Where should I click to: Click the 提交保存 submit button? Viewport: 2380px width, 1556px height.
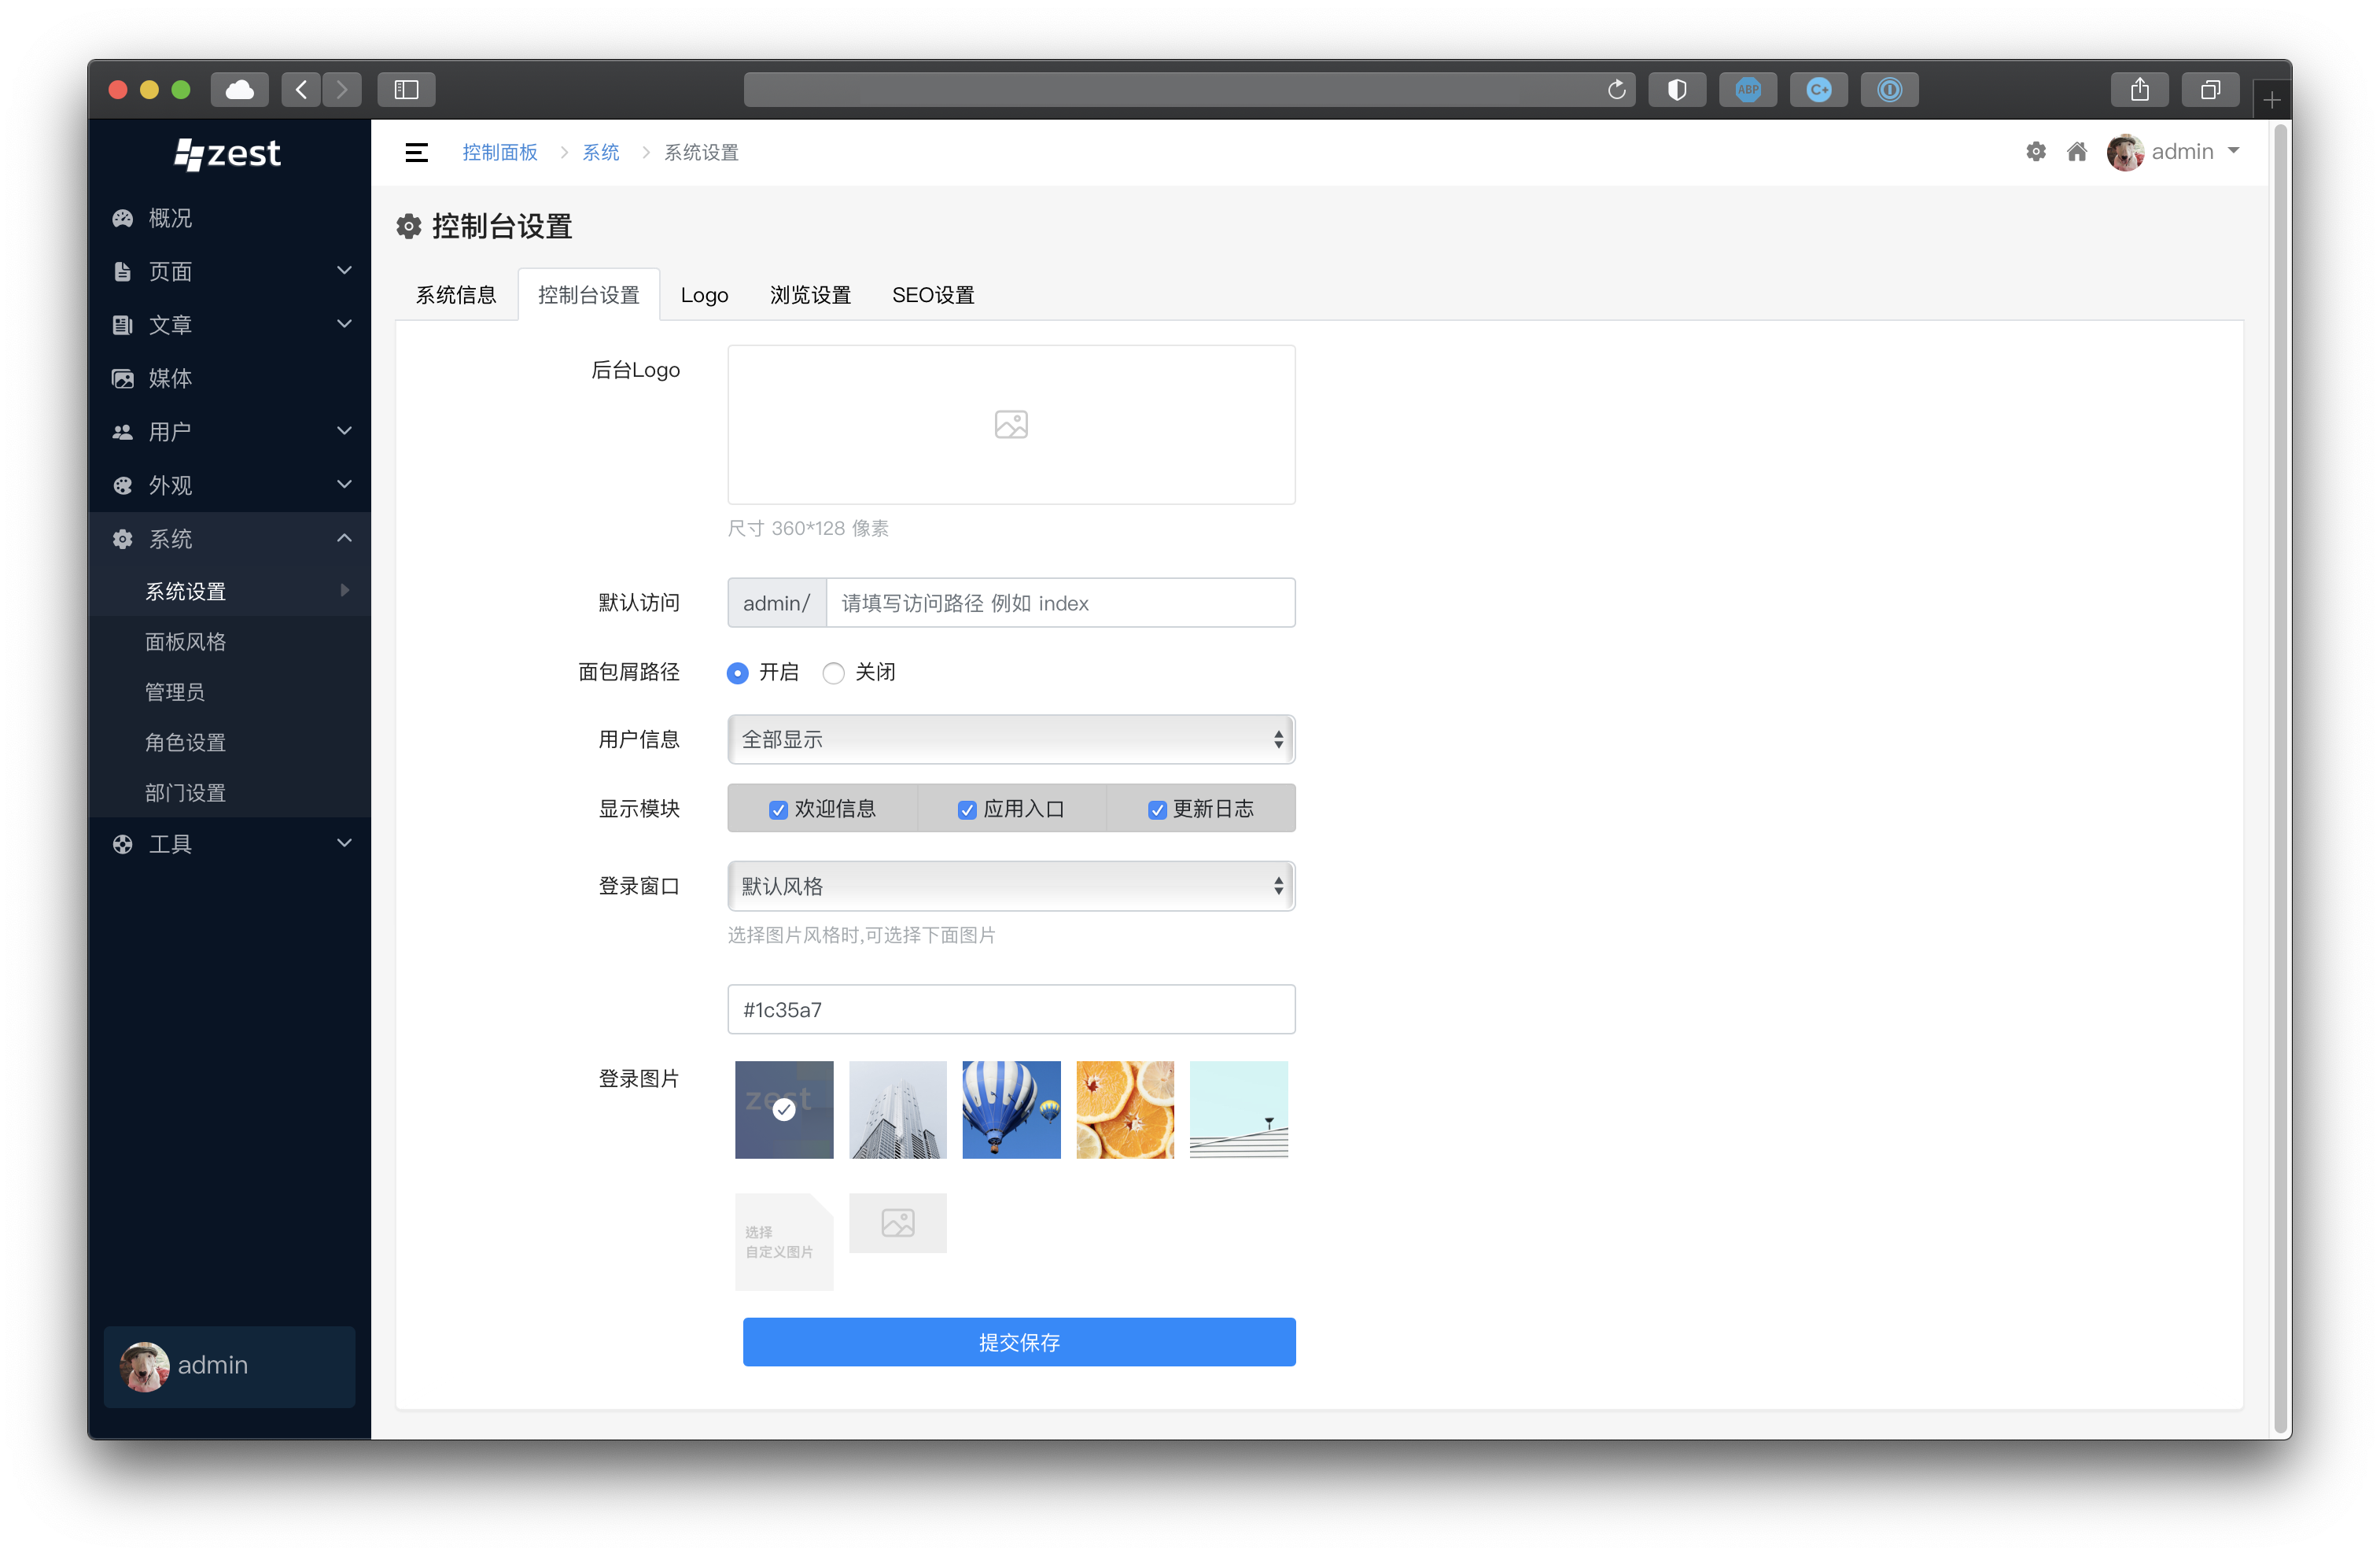tap(1019, 1342)
